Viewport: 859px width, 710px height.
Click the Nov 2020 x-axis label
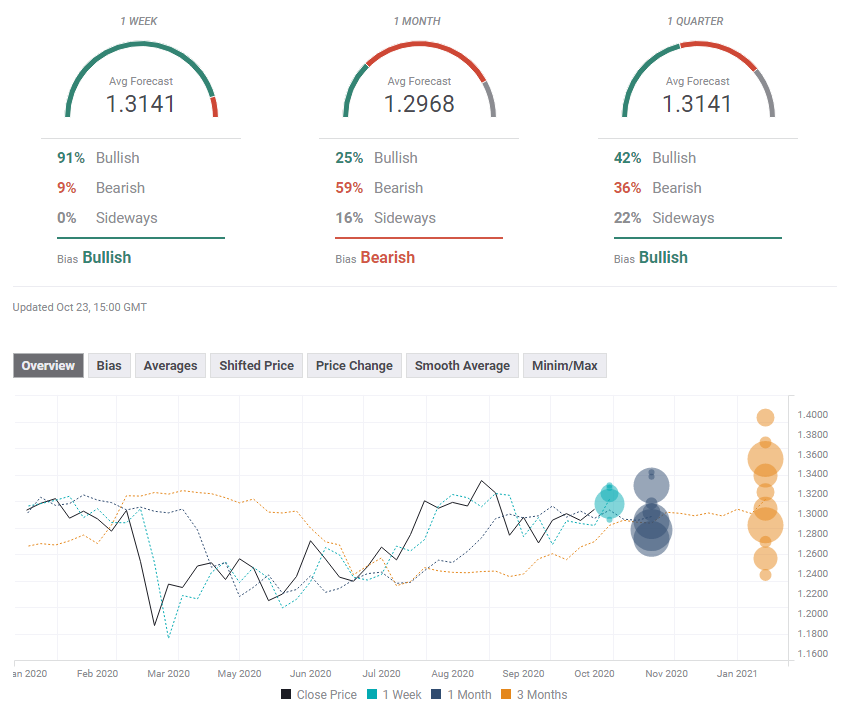(x=666, y=673)
